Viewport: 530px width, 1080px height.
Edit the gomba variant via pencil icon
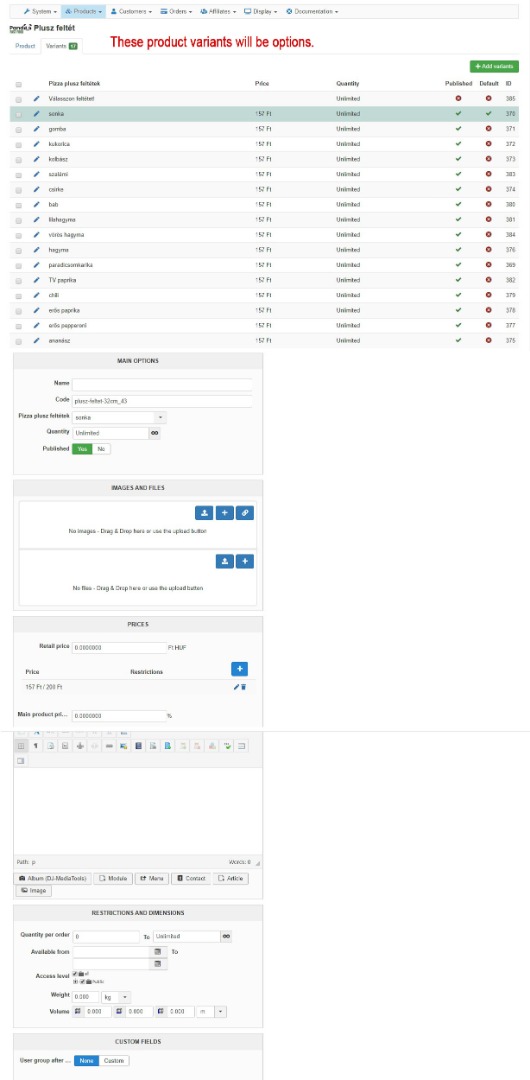coord(37,129)
